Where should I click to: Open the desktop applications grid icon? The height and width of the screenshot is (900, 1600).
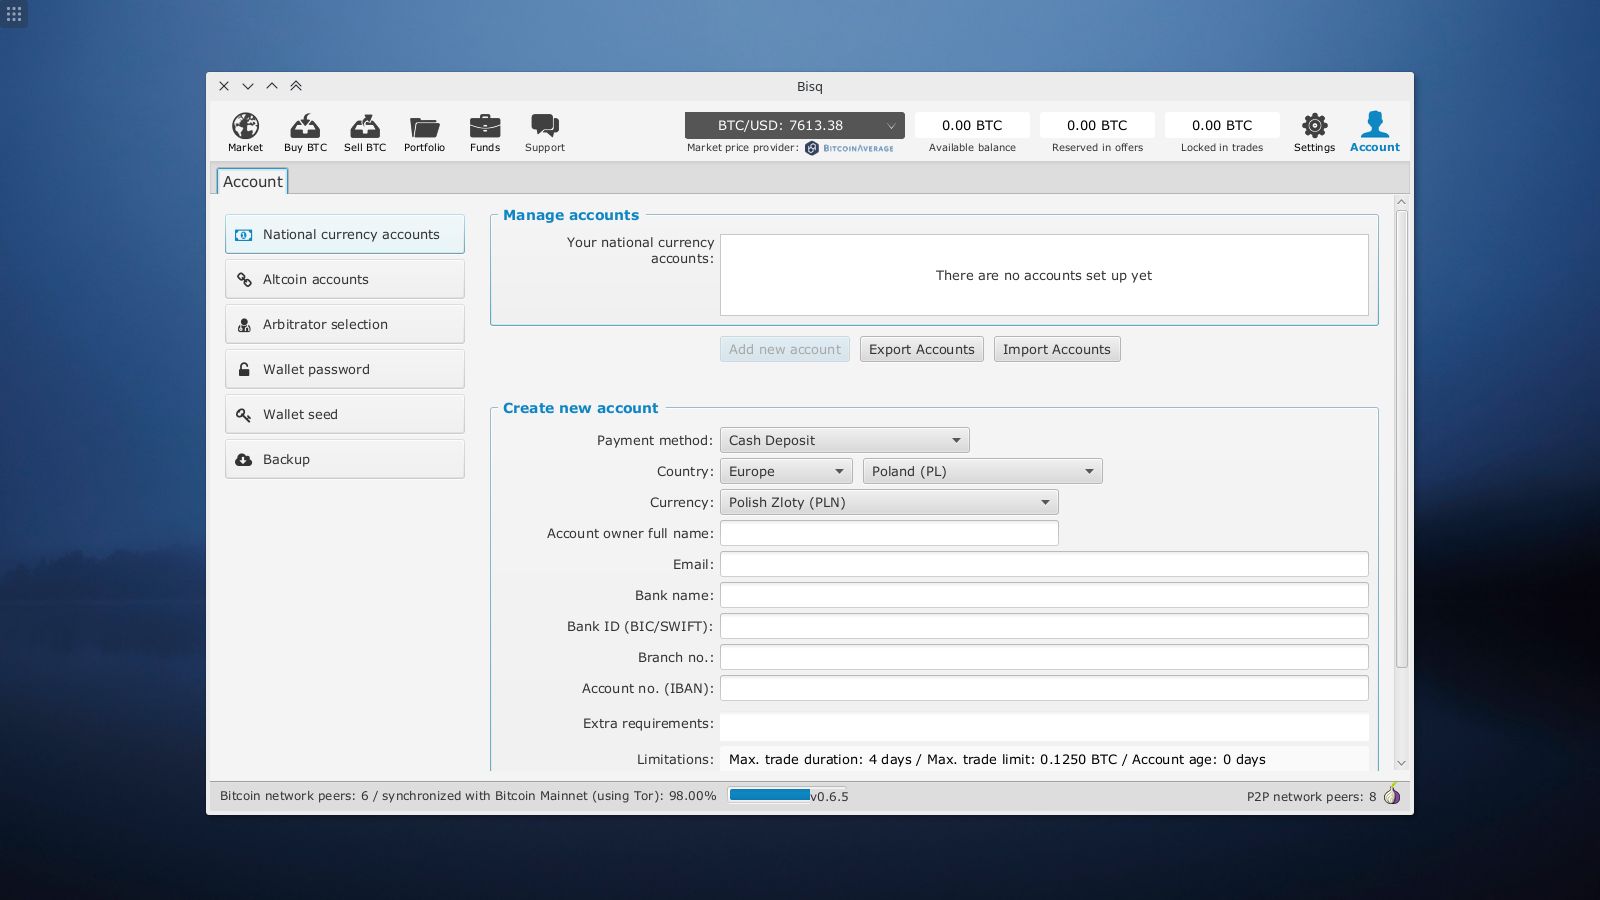pos(14,14)
